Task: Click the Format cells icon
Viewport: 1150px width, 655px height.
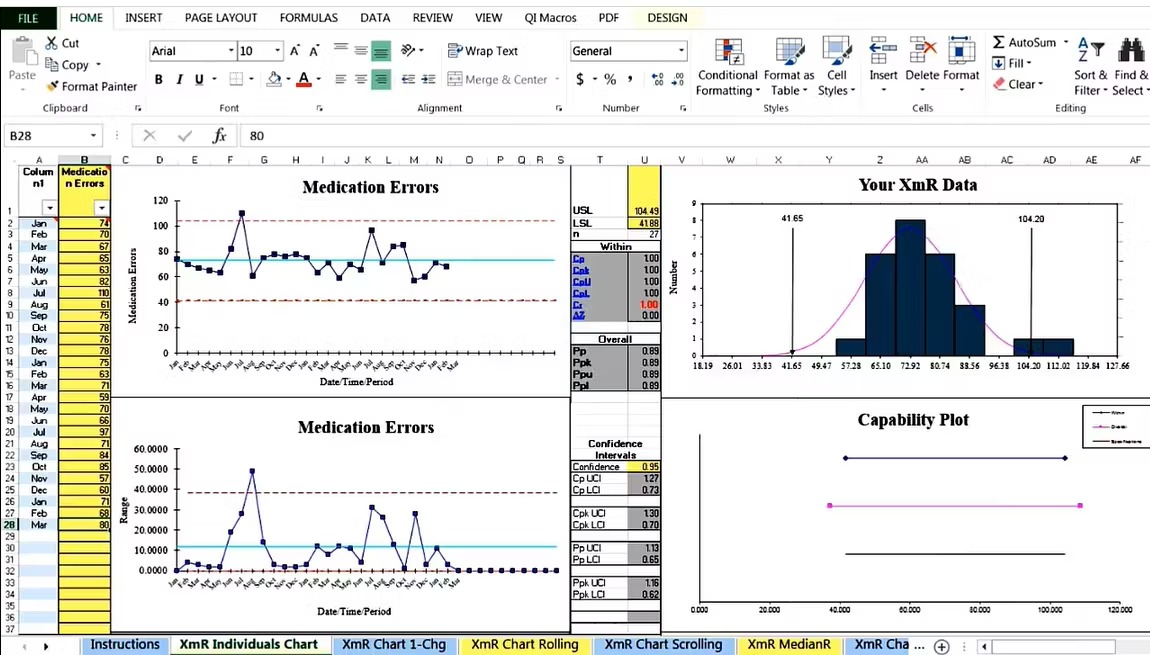Action: [962, 52]
